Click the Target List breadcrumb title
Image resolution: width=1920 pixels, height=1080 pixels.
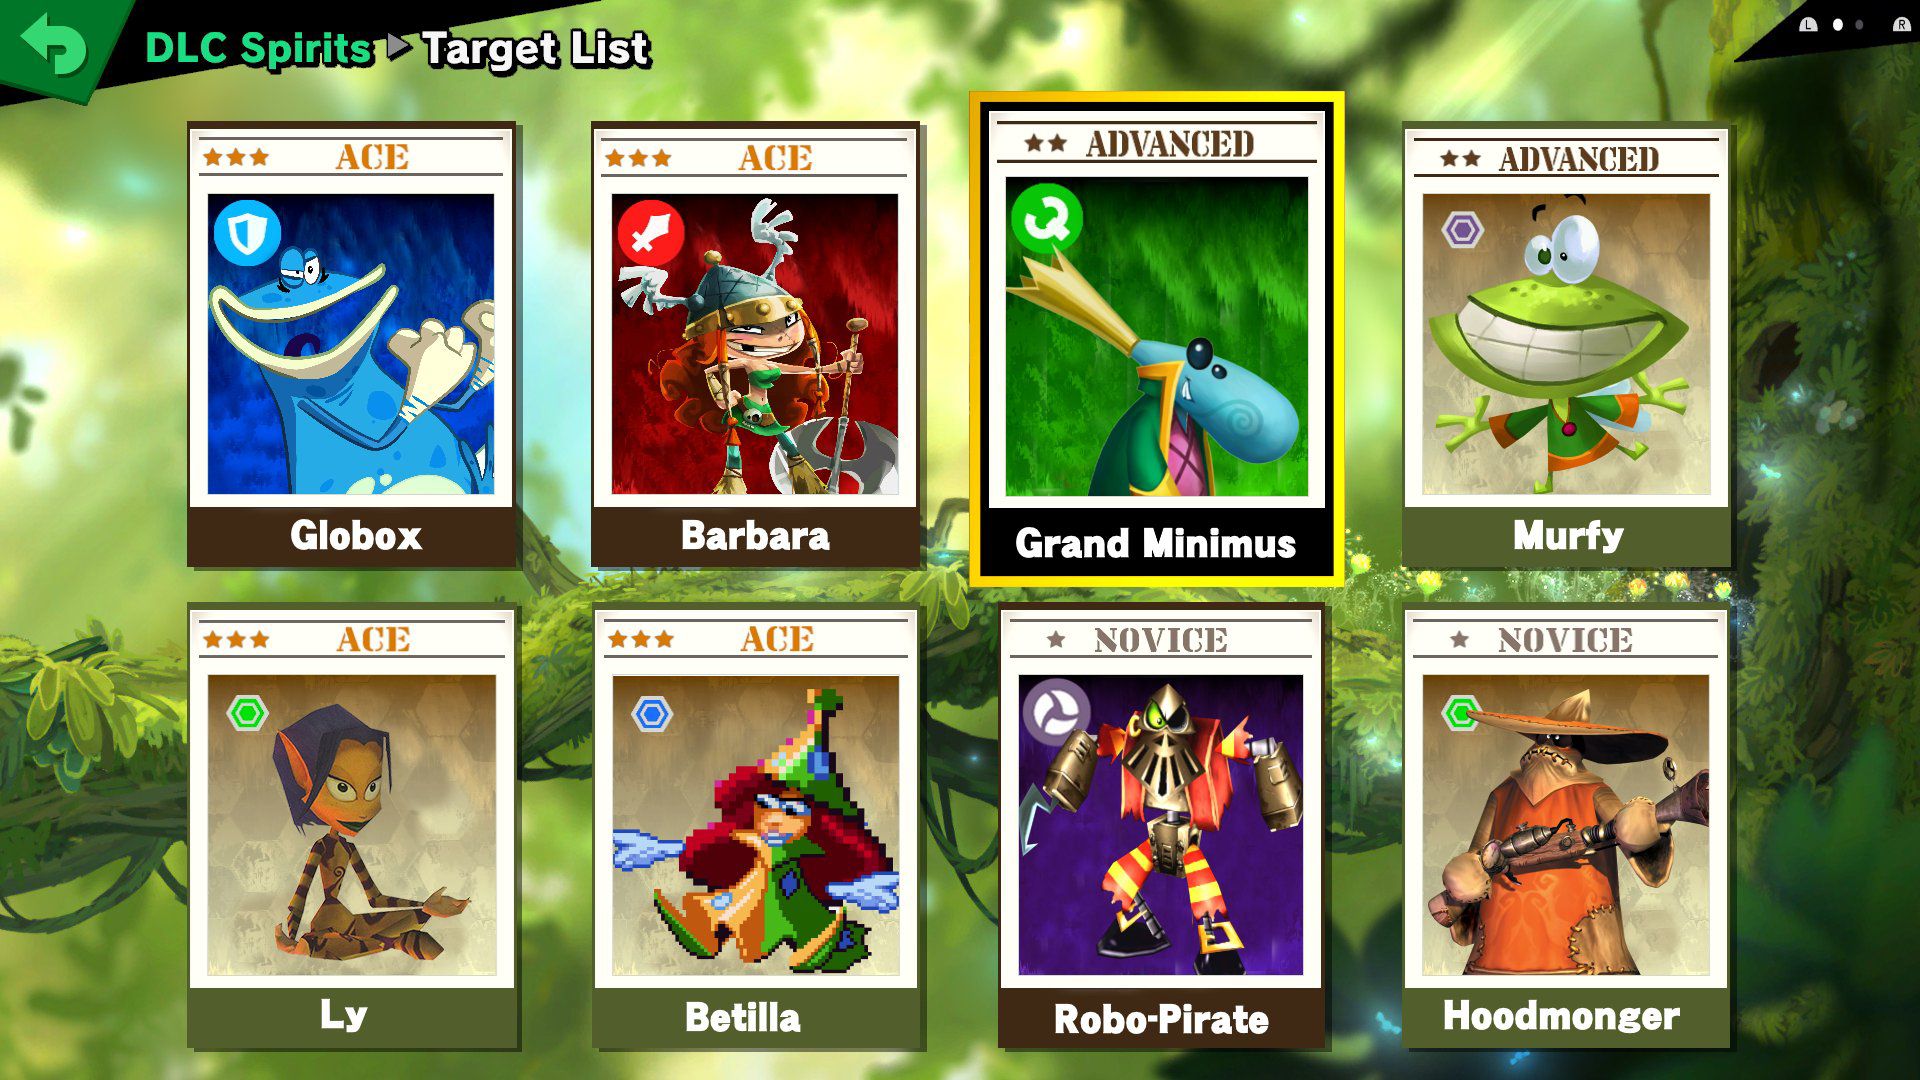click(x=536, y=48)
